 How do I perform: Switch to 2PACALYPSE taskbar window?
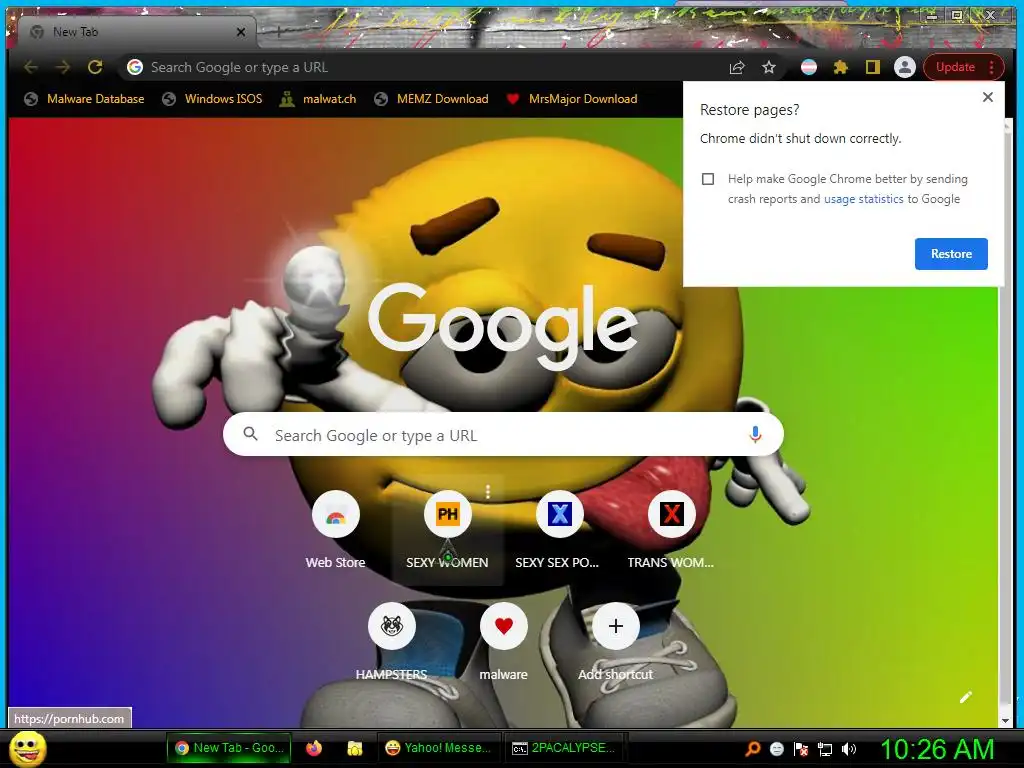click(x=563, y=748)
